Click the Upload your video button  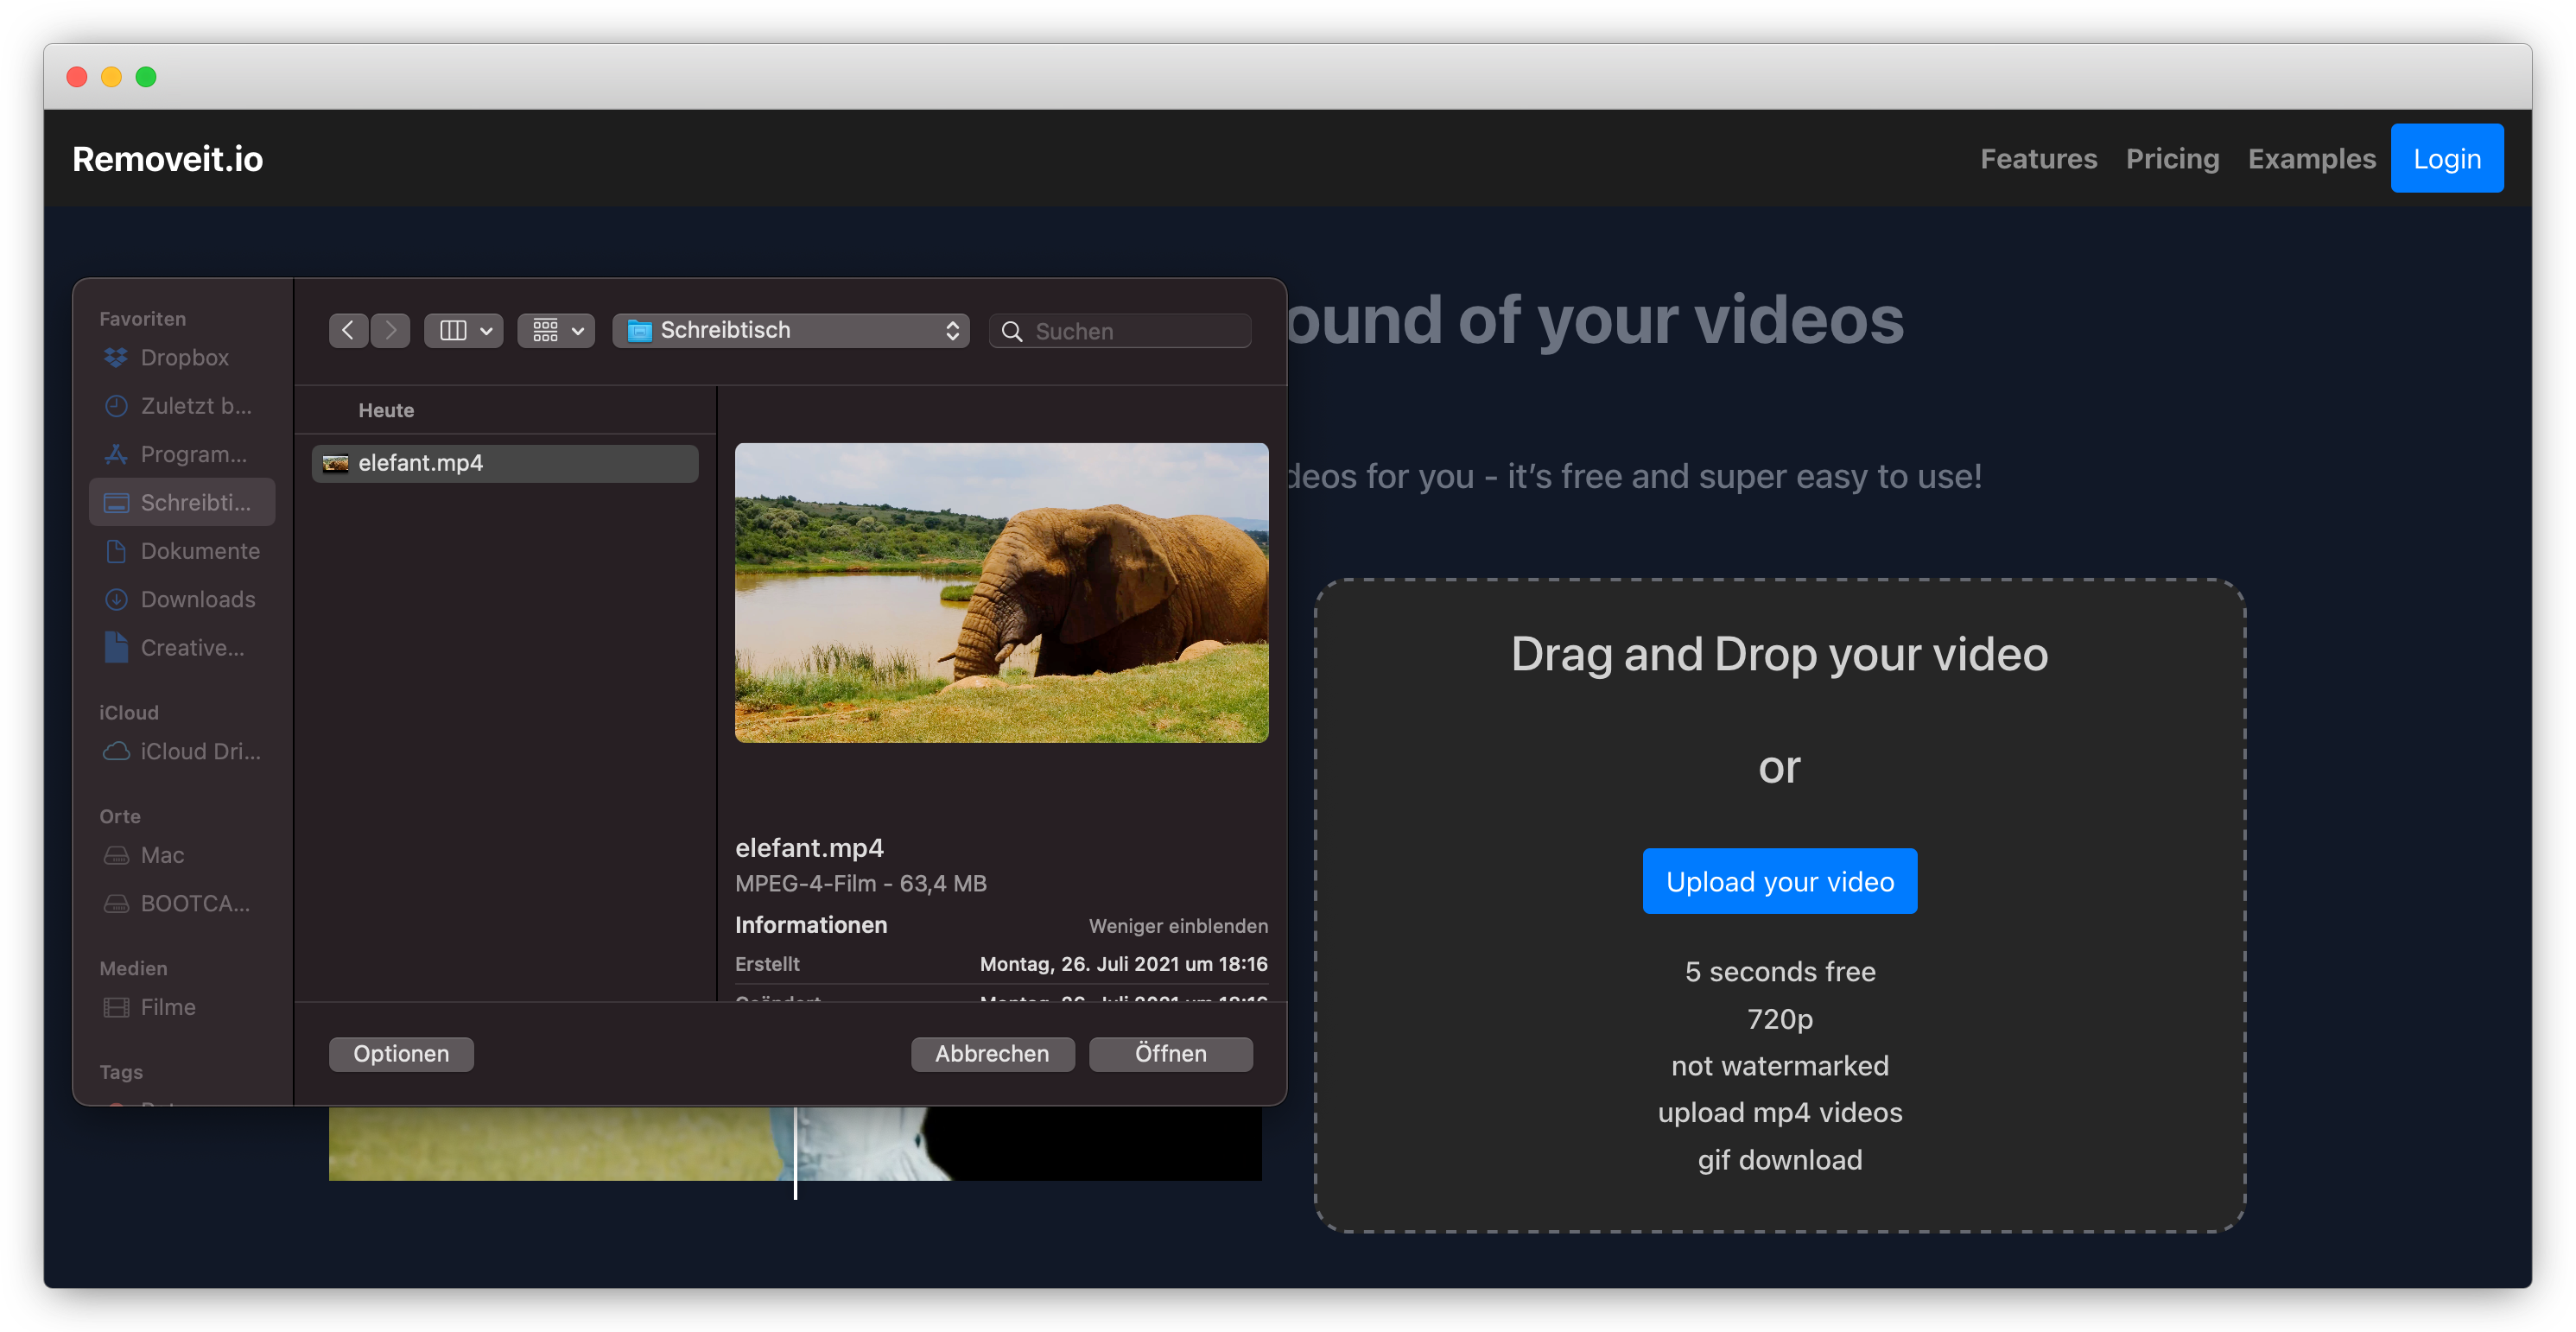(x=1780, y=880)
